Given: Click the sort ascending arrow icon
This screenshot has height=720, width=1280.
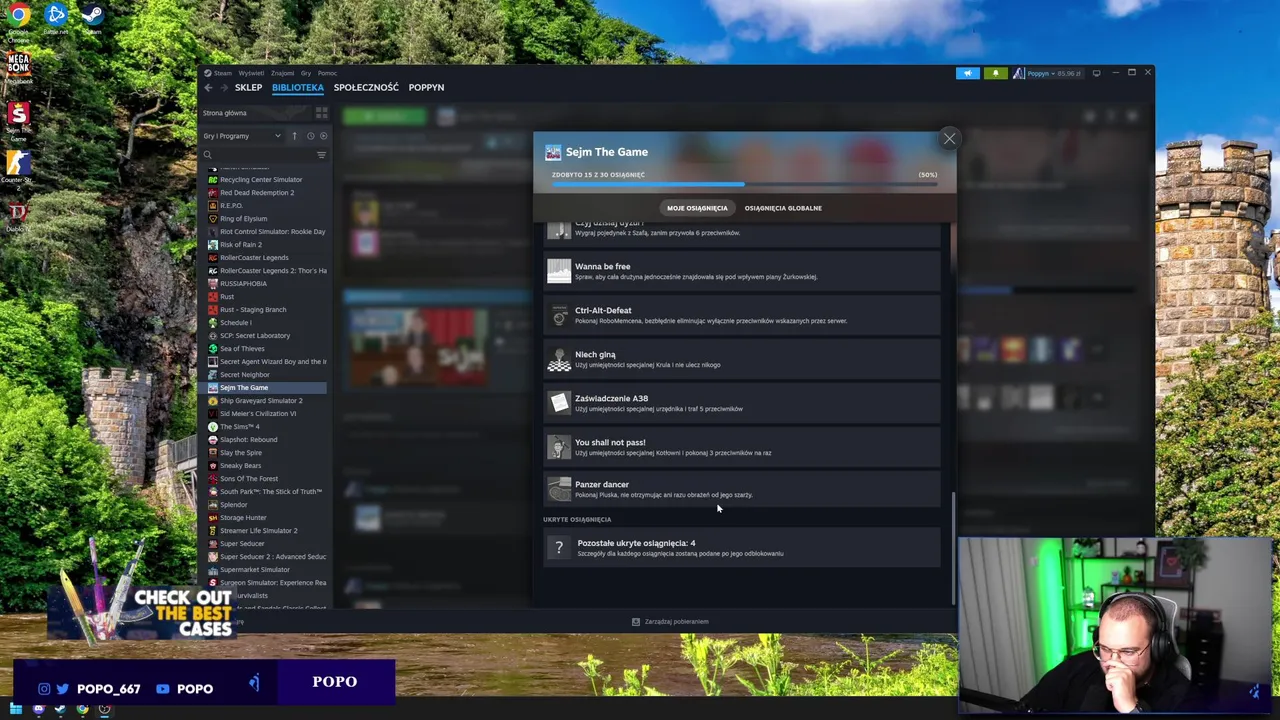Looking at the screenshot, I should [294, 136].
